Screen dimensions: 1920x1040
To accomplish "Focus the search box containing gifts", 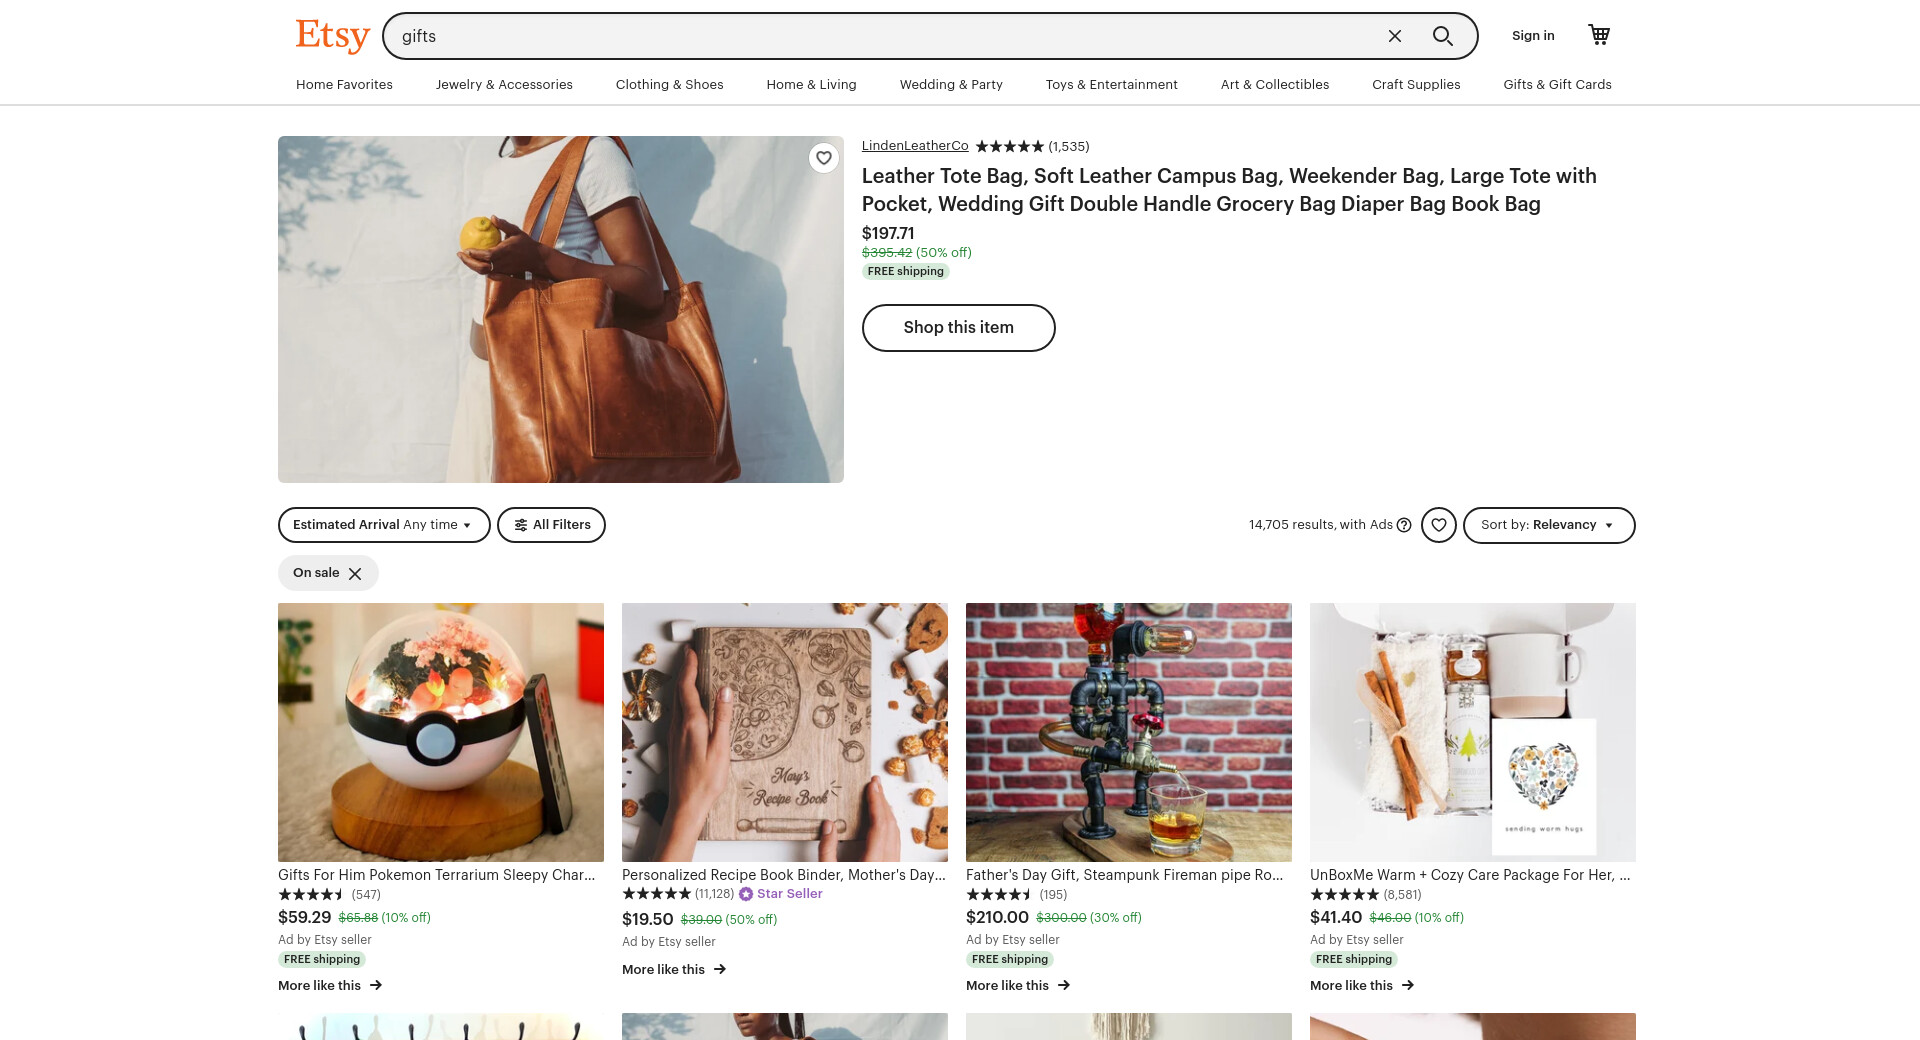I will tap(880, 36).
